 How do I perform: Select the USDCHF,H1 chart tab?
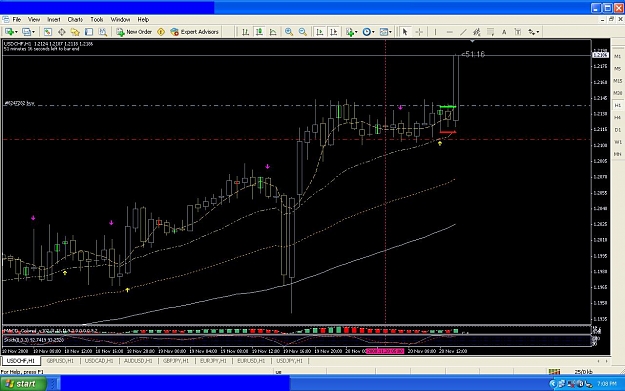[x=21, y=361]
